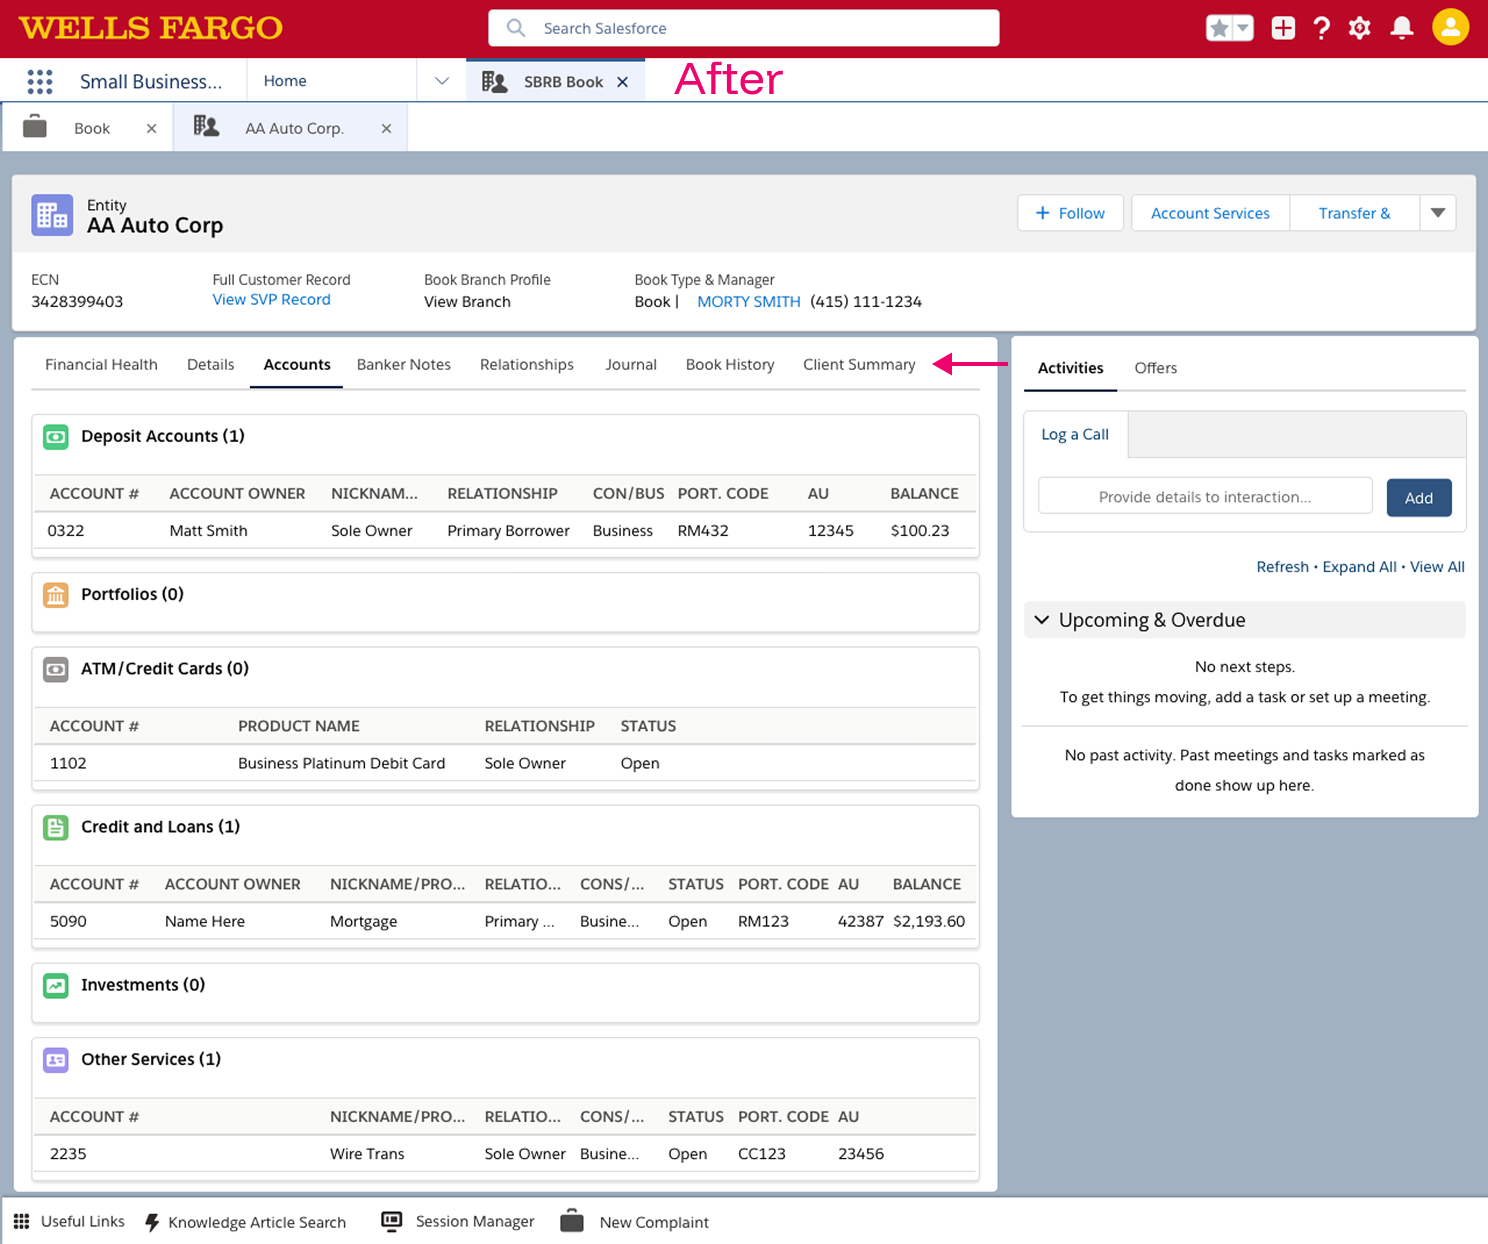
Task: Click View Branch text
Action: click(467, 301)
